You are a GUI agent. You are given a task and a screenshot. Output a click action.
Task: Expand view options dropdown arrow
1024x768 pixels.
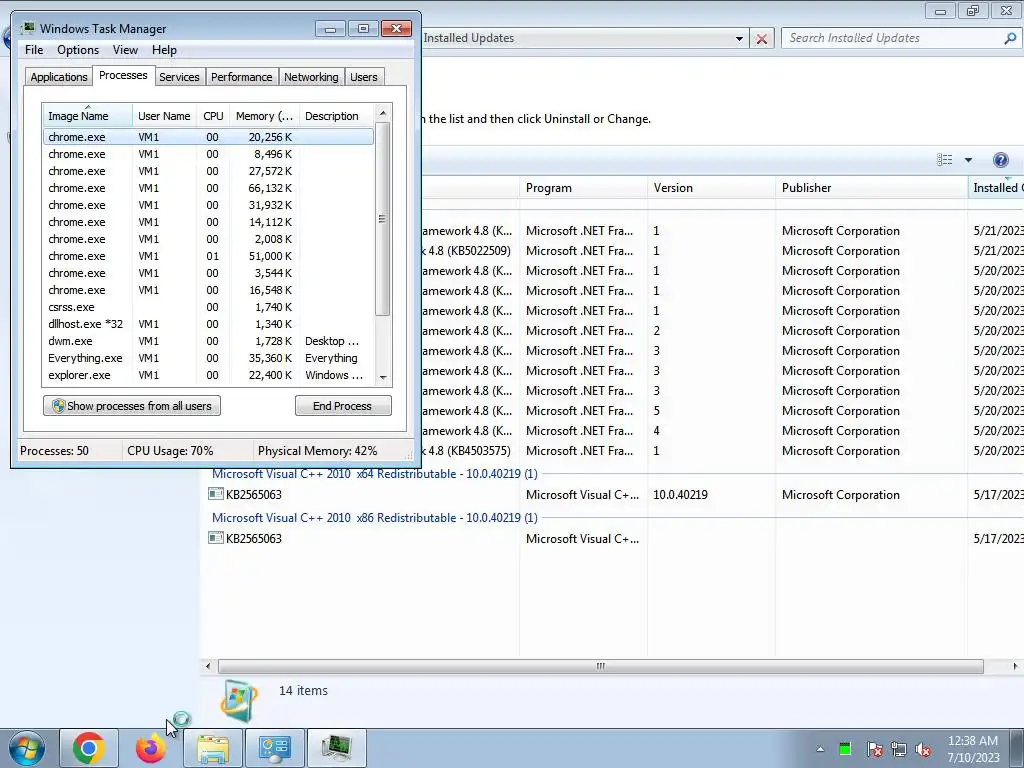(968, 160)
